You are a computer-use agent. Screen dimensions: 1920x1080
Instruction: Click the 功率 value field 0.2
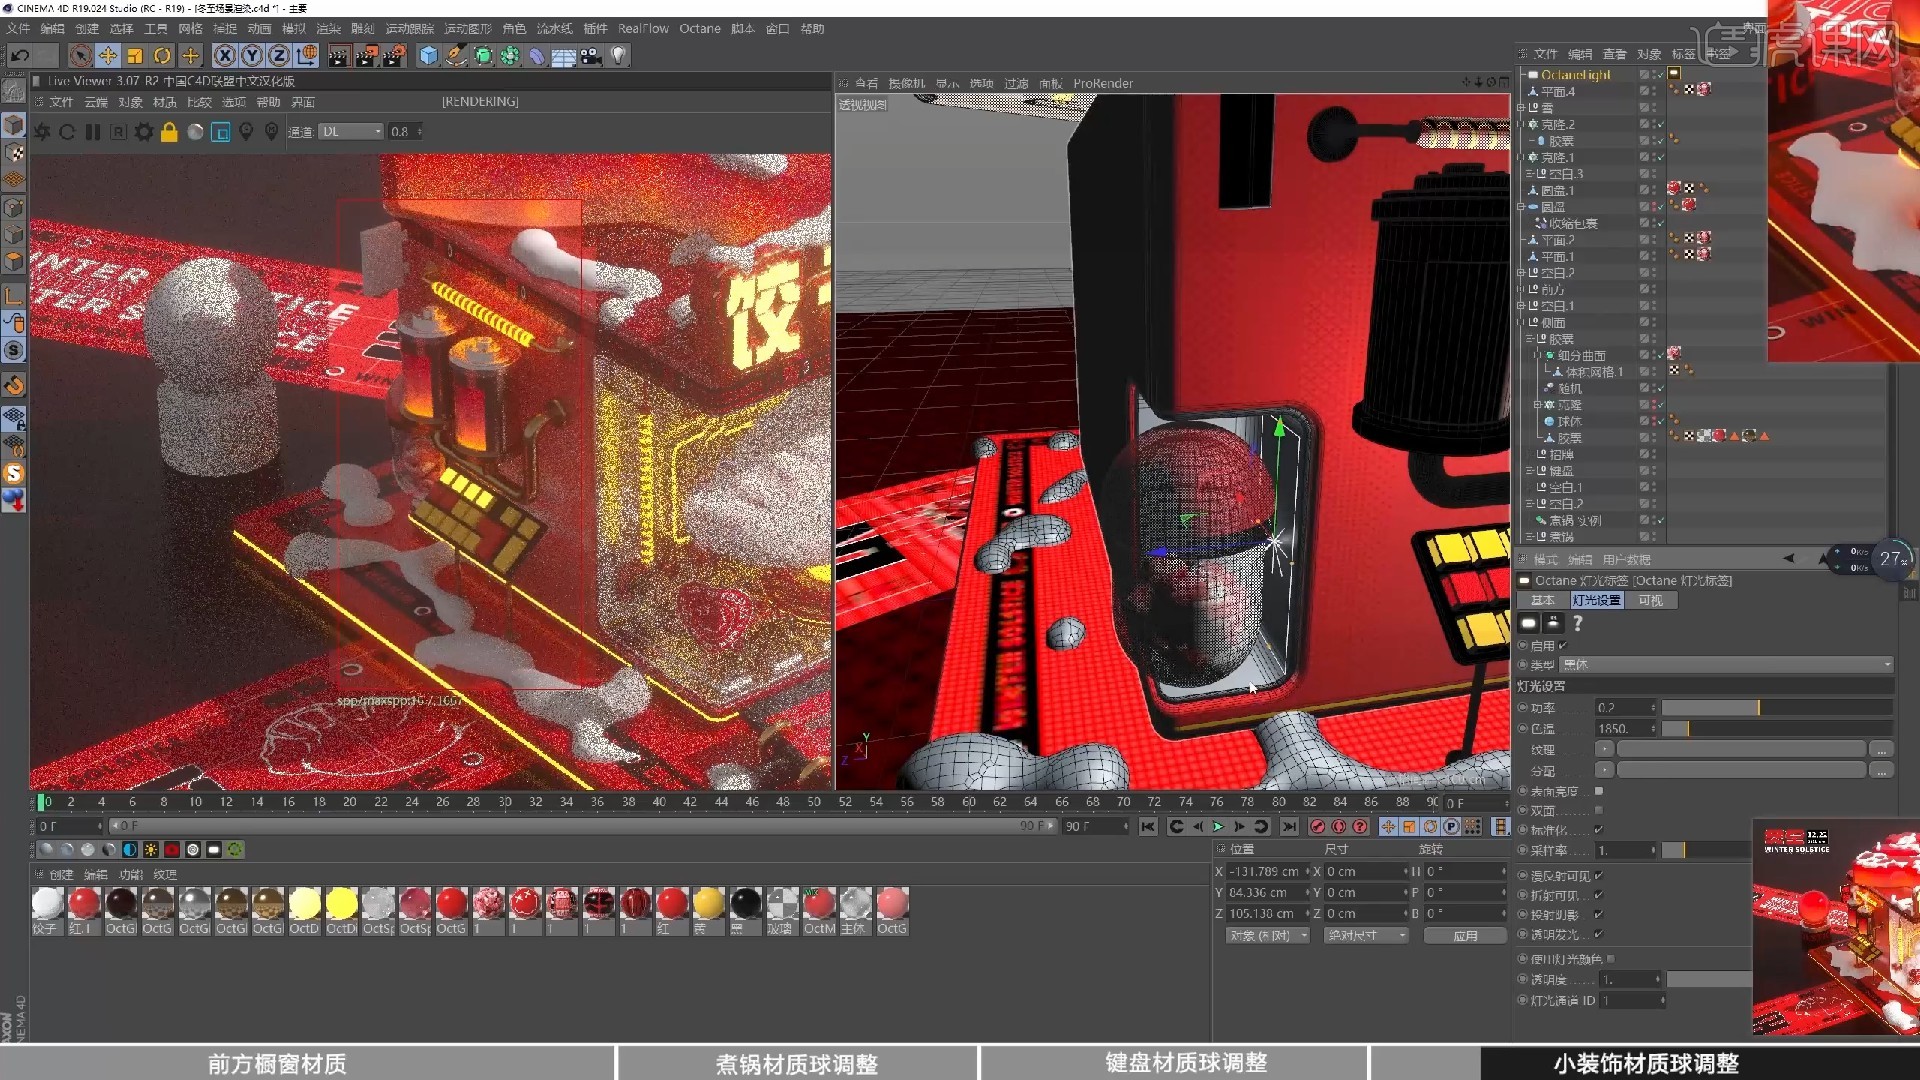click(x=1625, y=708)
